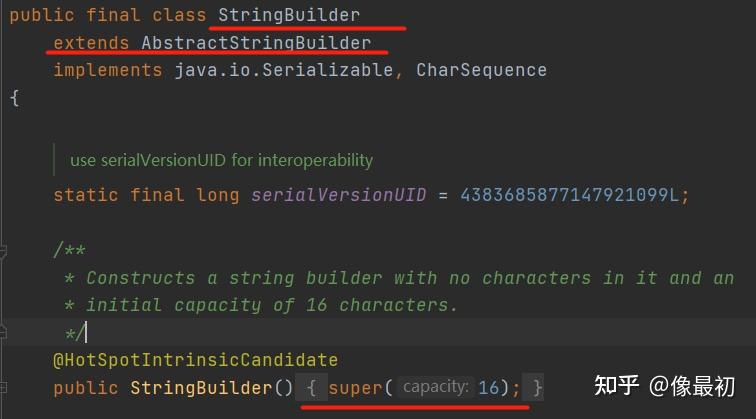Click the number 16 argument in super call
This screenshot has width=756, height=419.
pos(489,387)
